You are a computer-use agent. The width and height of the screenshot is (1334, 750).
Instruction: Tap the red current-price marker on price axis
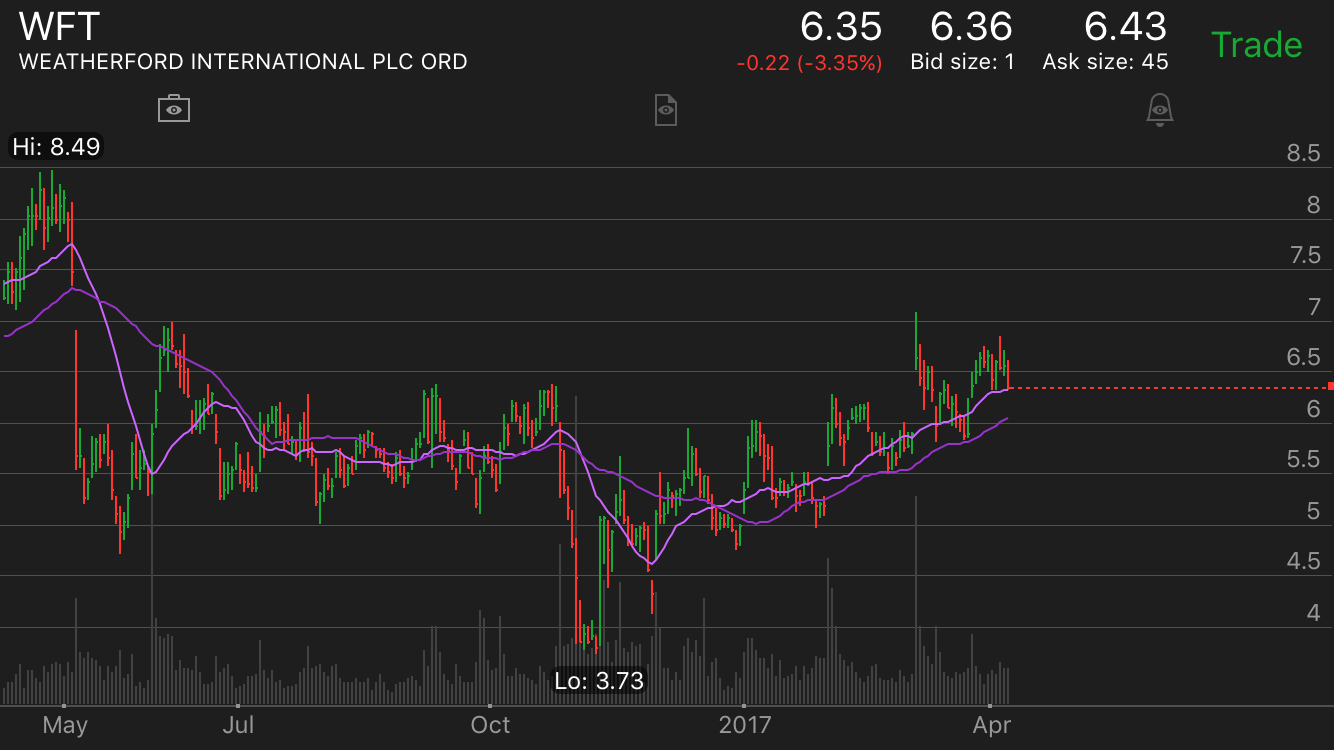[1330, 386]
